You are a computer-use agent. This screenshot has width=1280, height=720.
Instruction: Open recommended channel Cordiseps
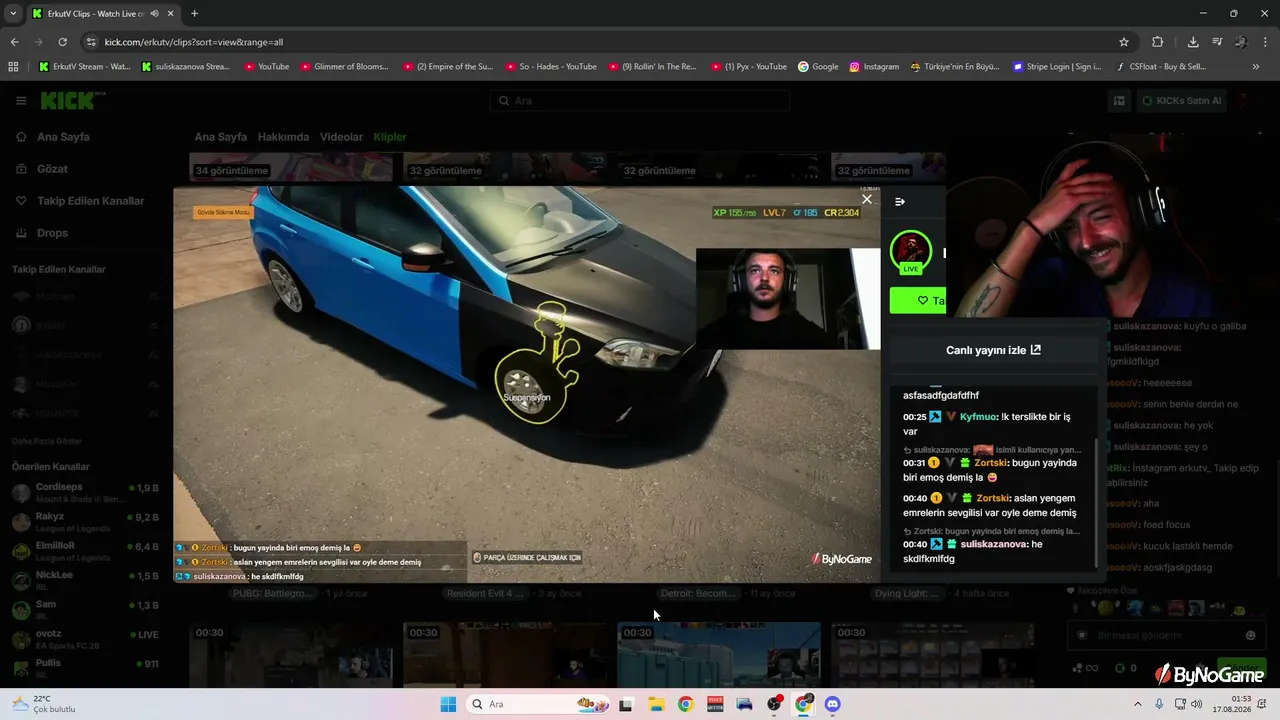(x=85, y=492)
